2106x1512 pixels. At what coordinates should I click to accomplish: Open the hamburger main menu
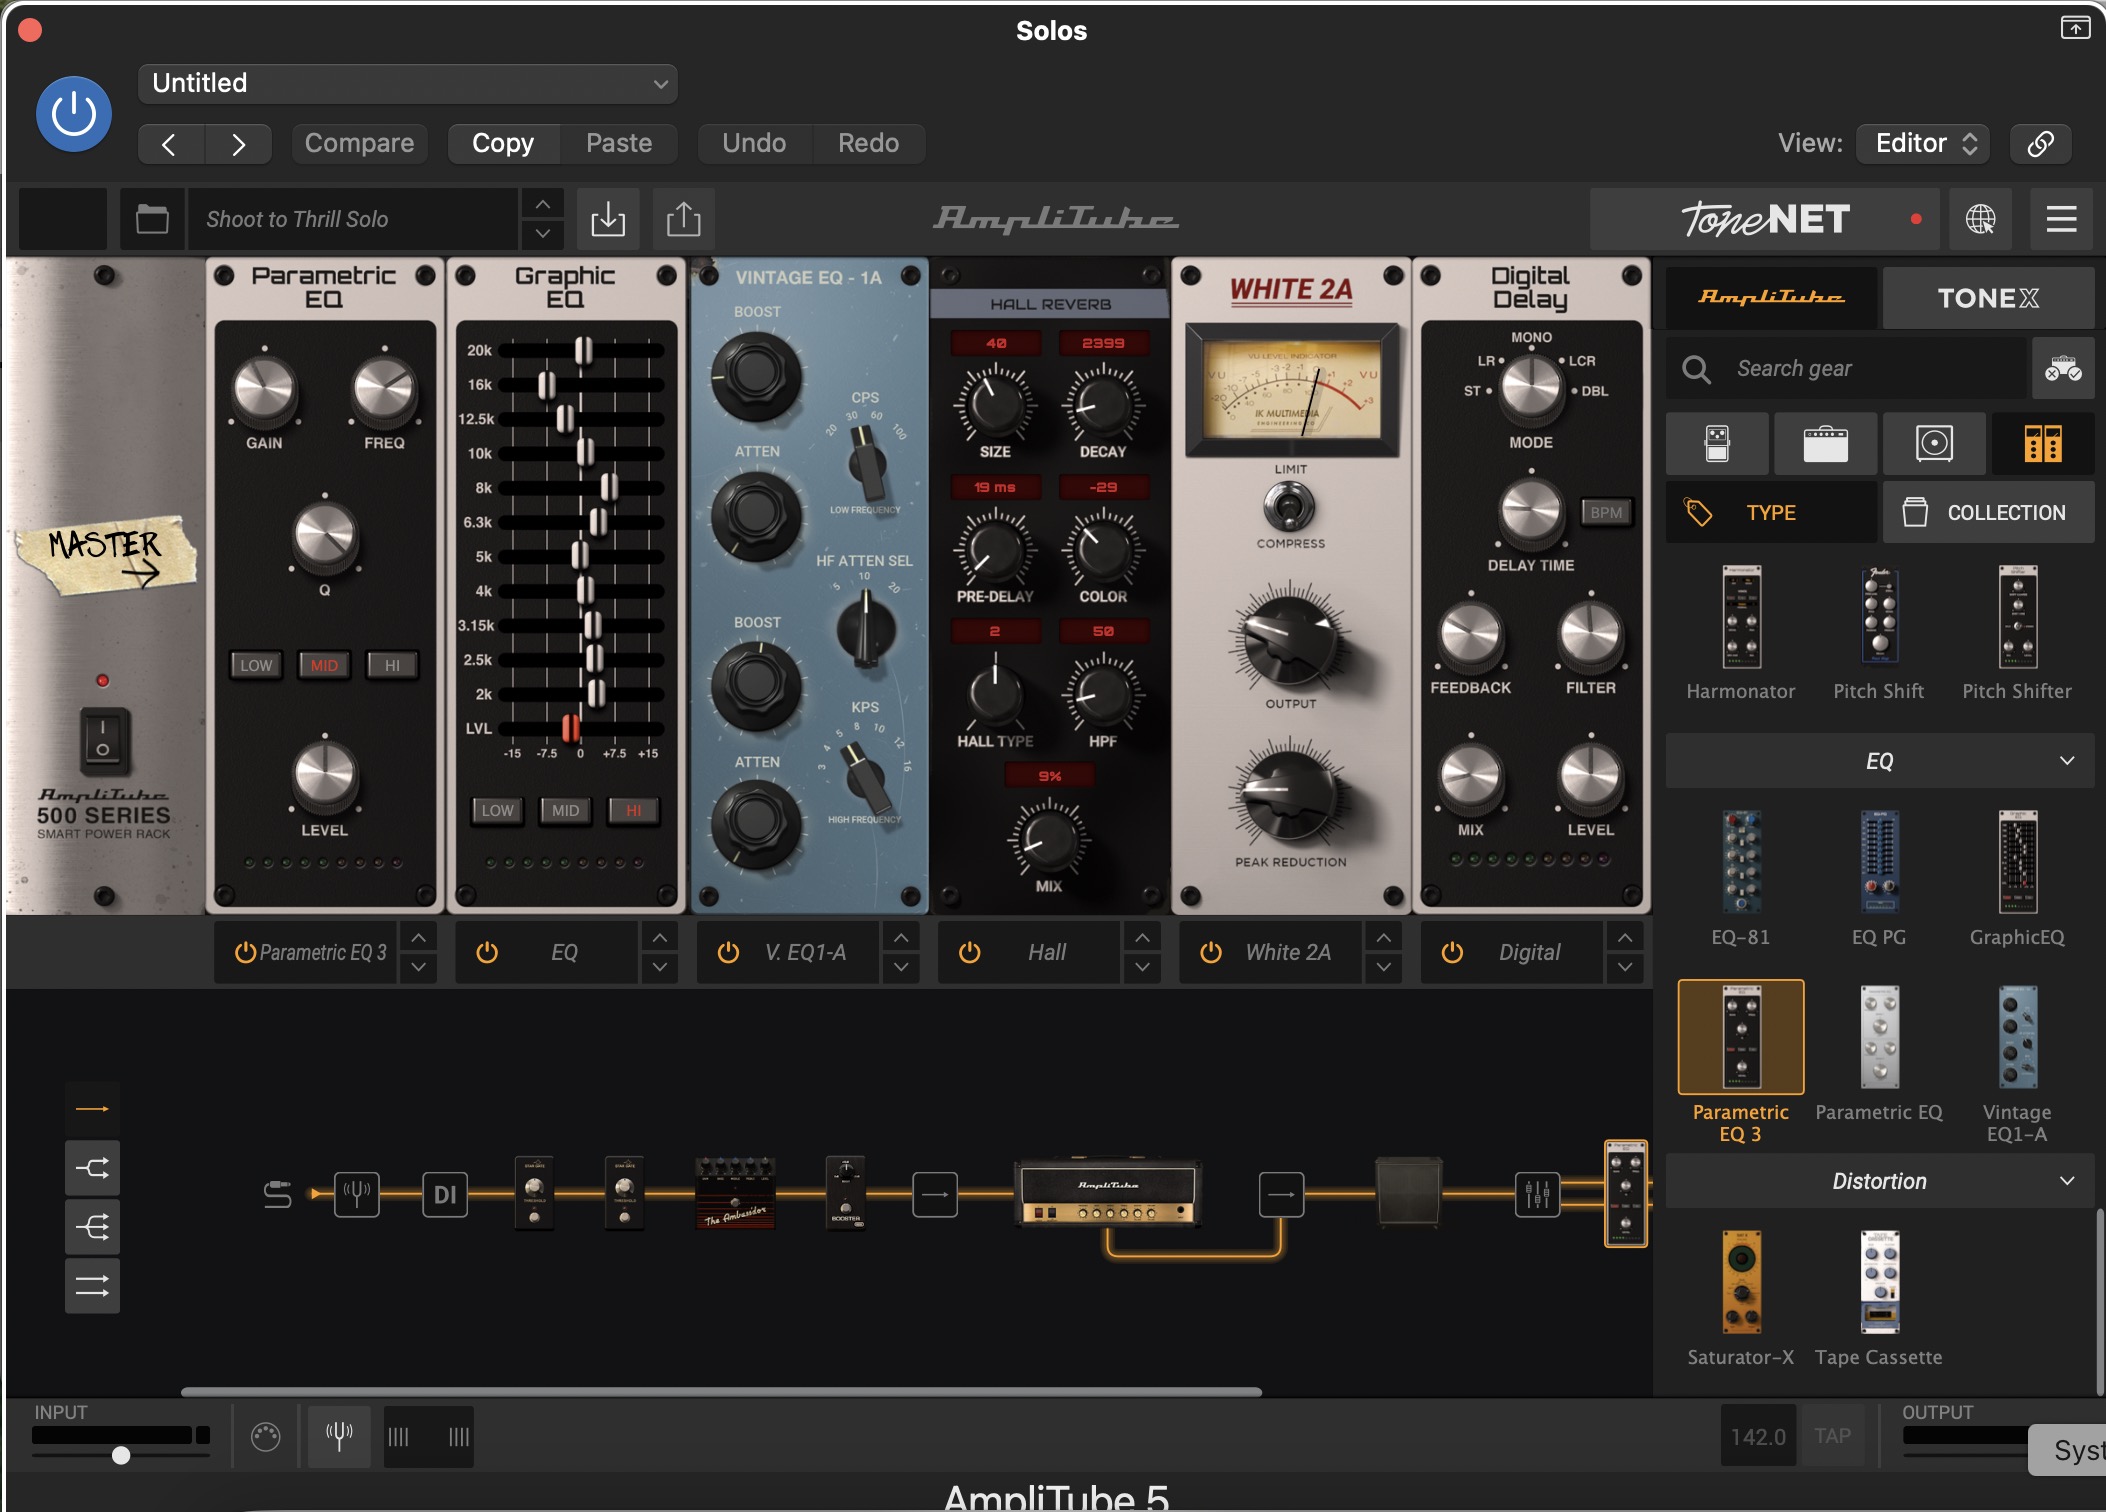click(2061, 219)
